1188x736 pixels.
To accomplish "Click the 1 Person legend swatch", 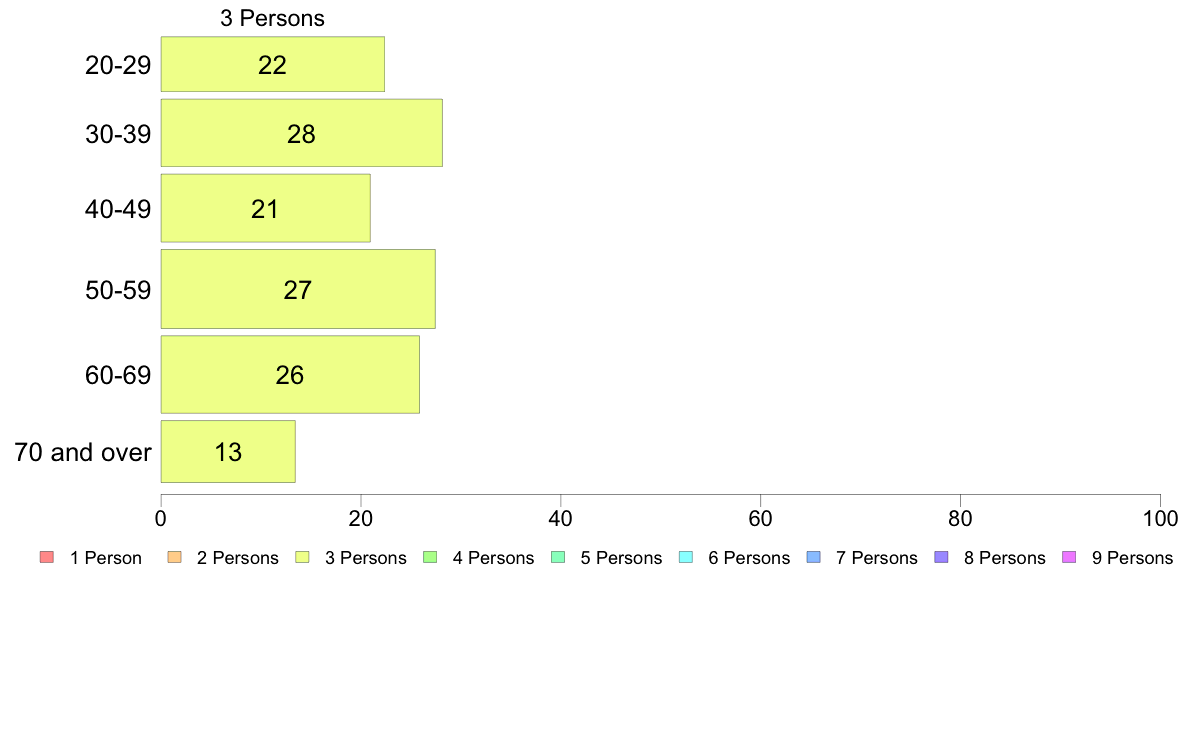I will (x=47, y=557).
